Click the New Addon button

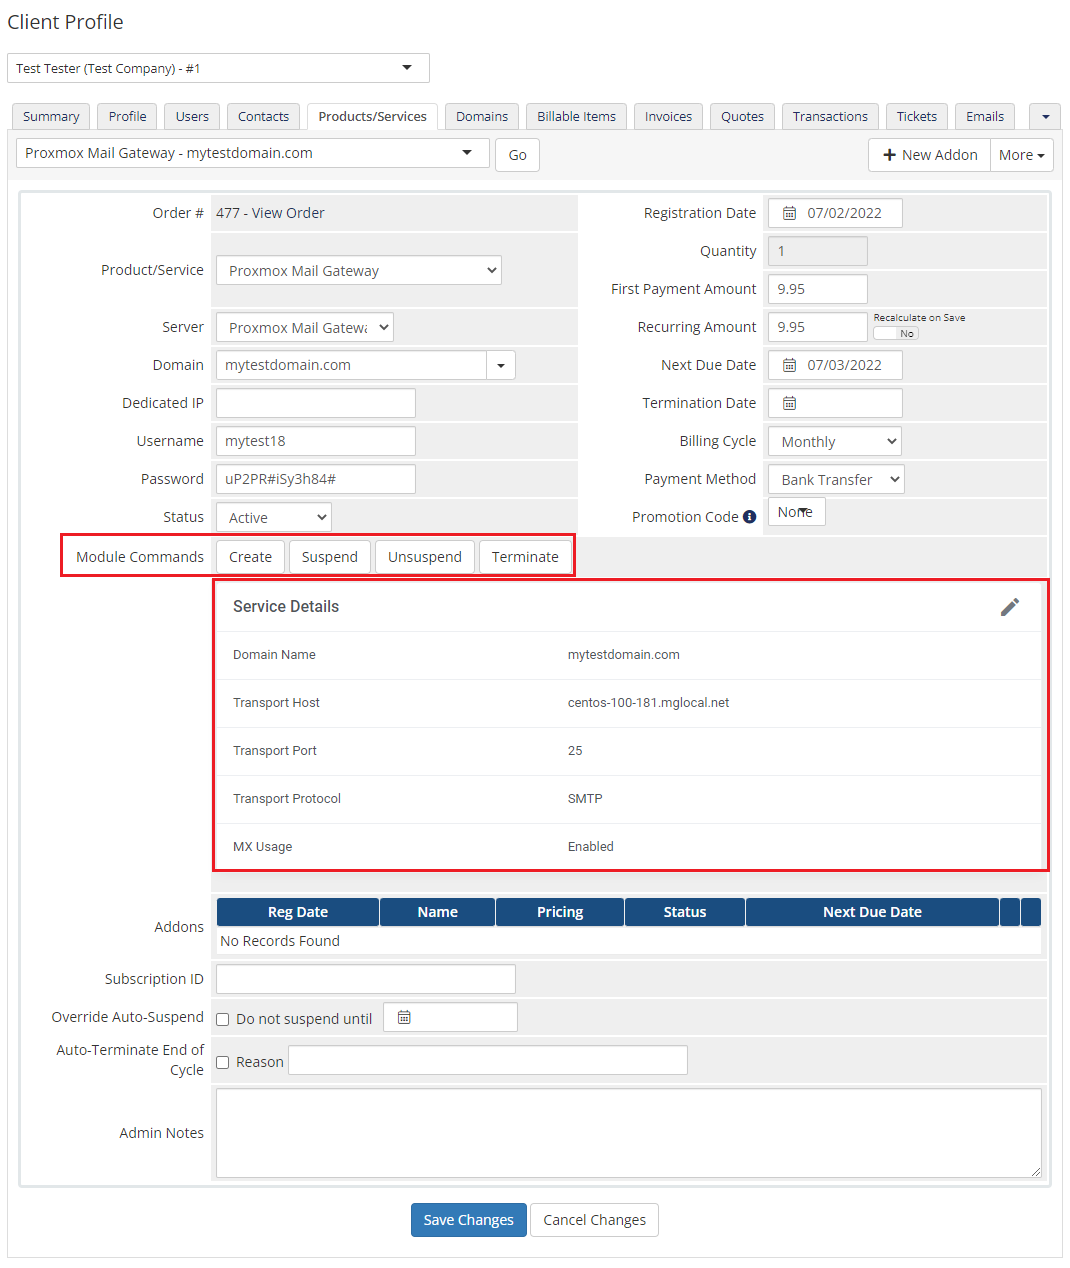(929, 155)
